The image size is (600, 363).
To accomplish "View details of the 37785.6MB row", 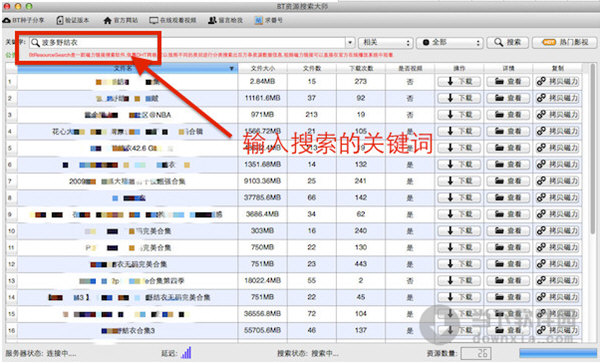I will pyautogui.click(x=508, y=197).
